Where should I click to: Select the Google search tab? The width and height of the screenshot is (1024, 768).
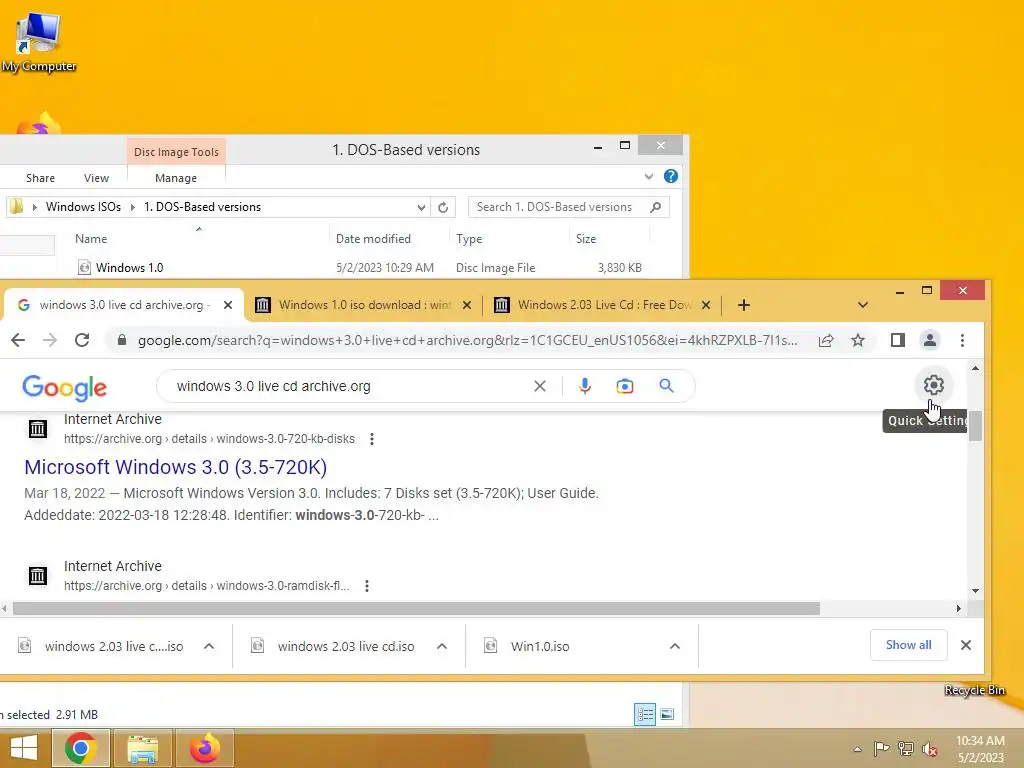124,305
